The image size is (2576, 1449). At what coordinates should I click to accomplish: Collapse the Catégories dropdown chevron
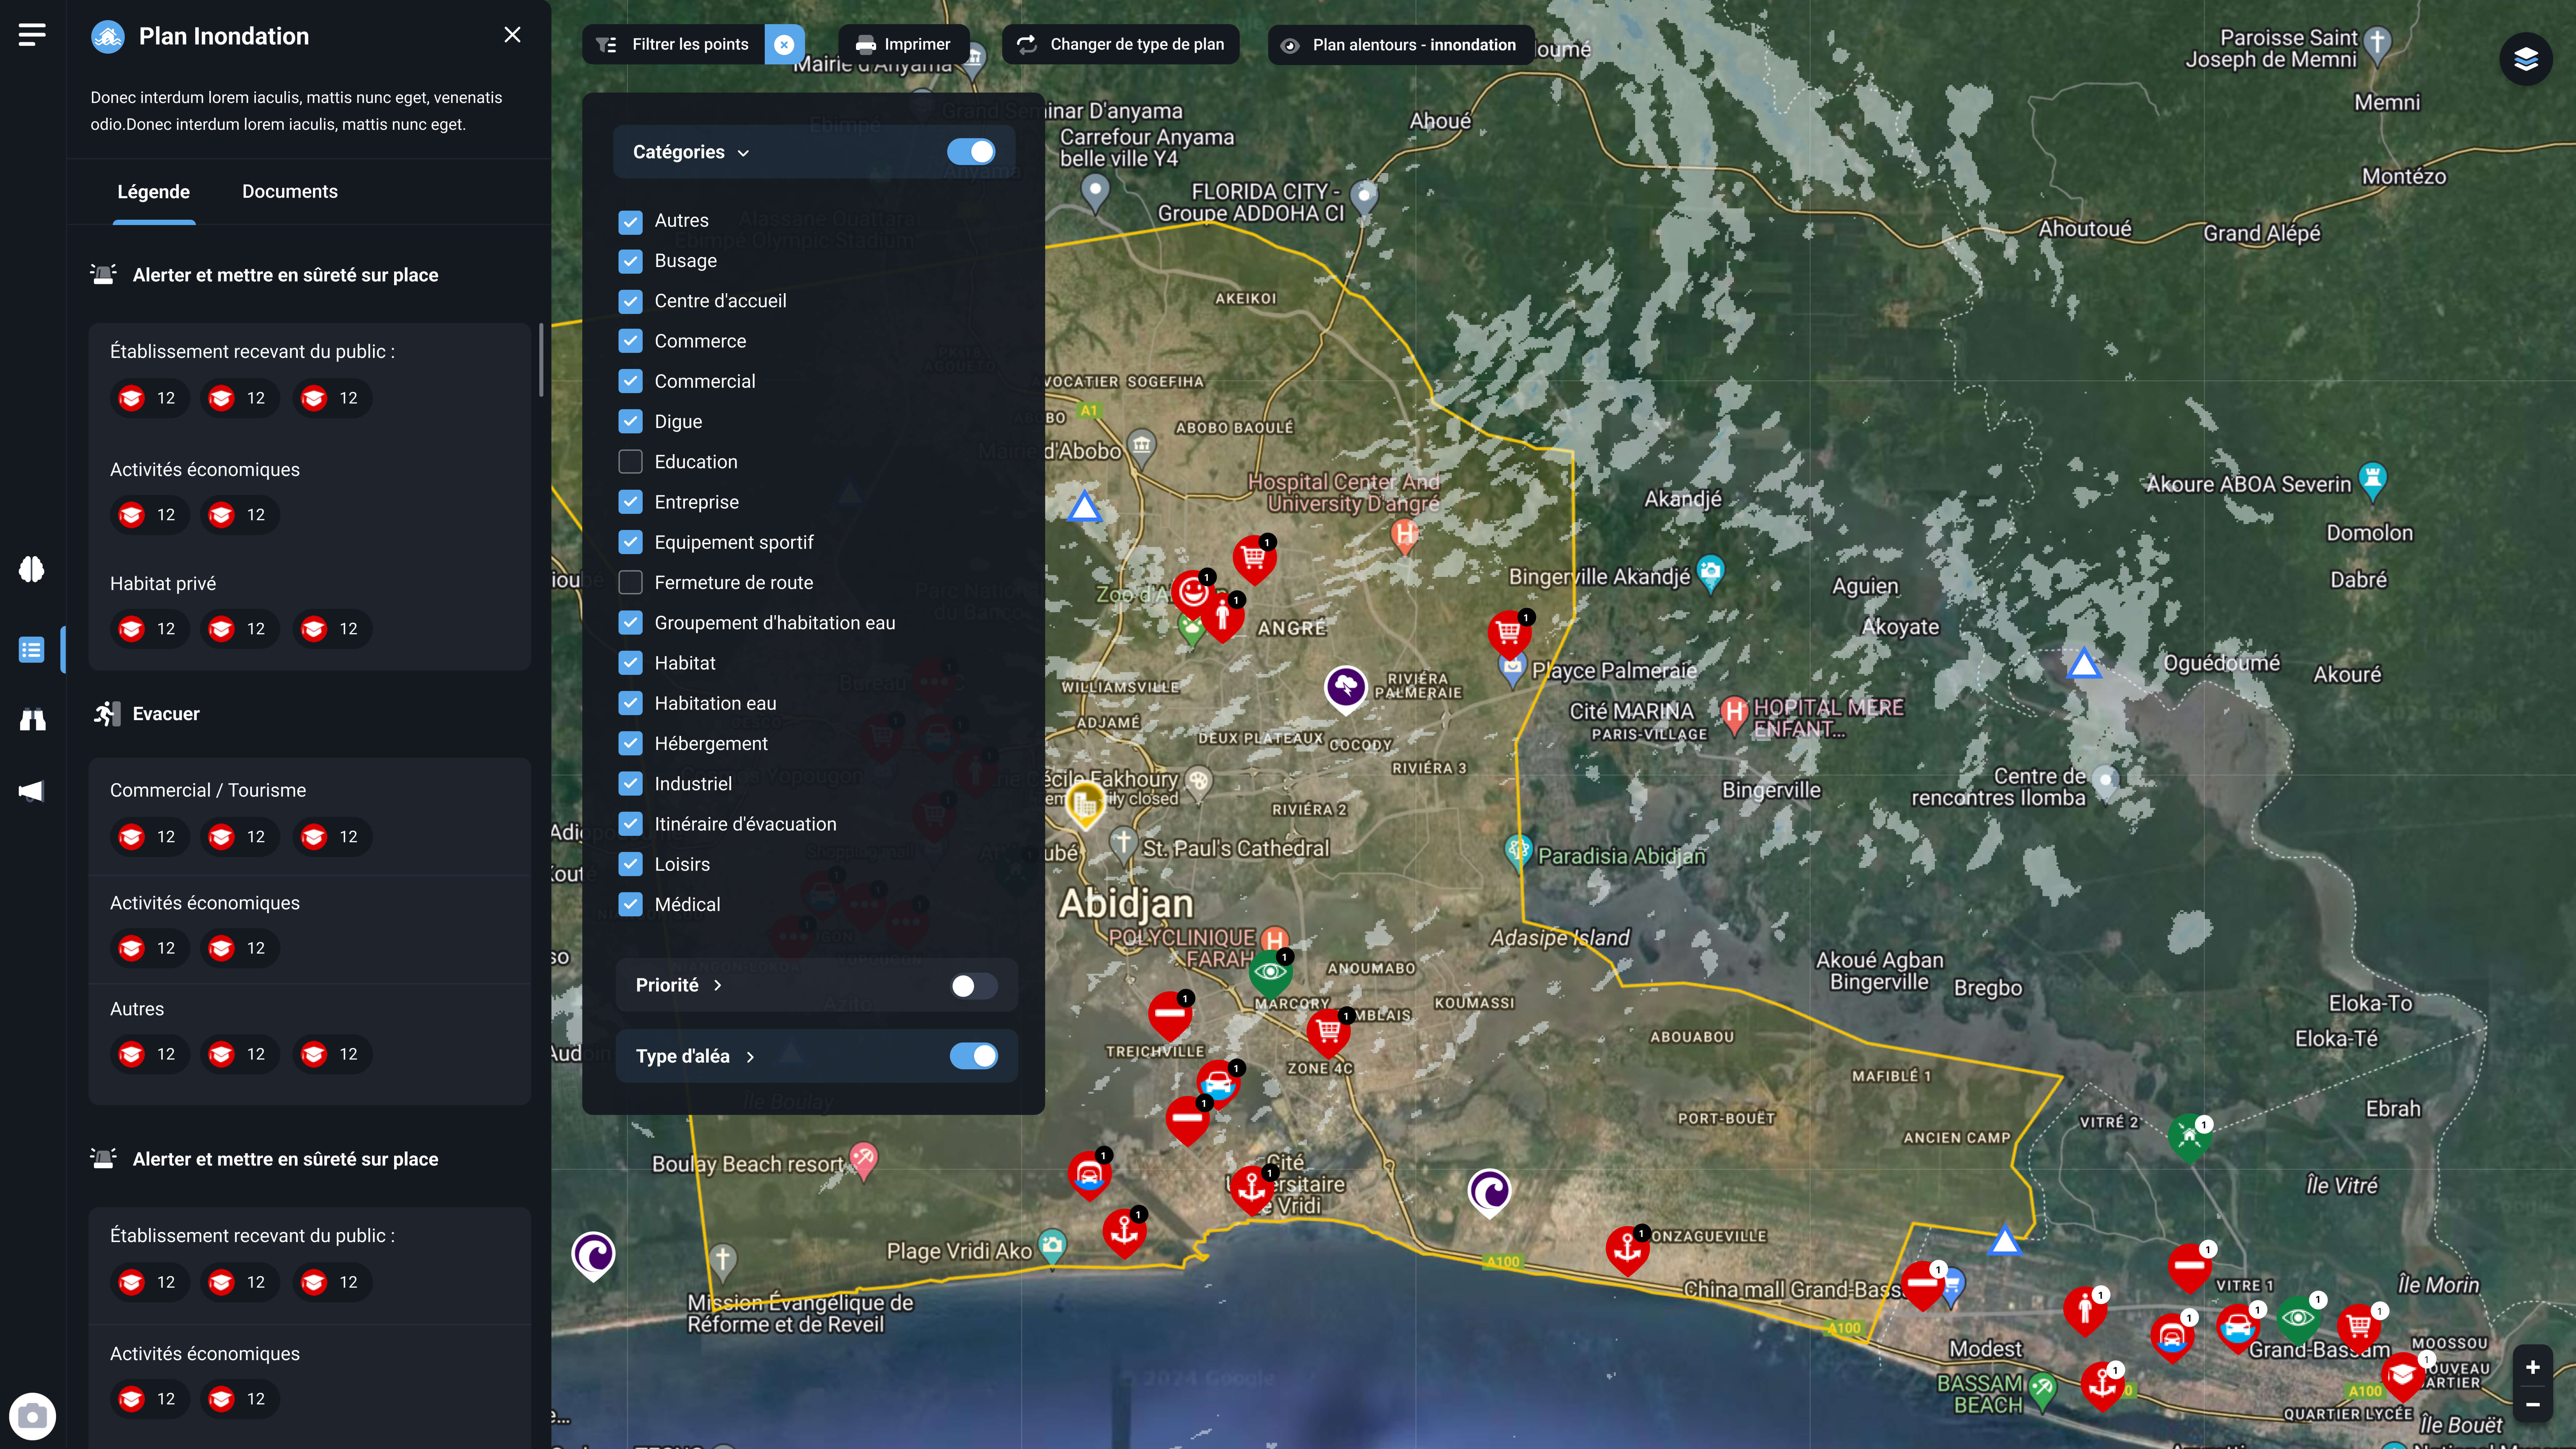[x=743, y=153]
